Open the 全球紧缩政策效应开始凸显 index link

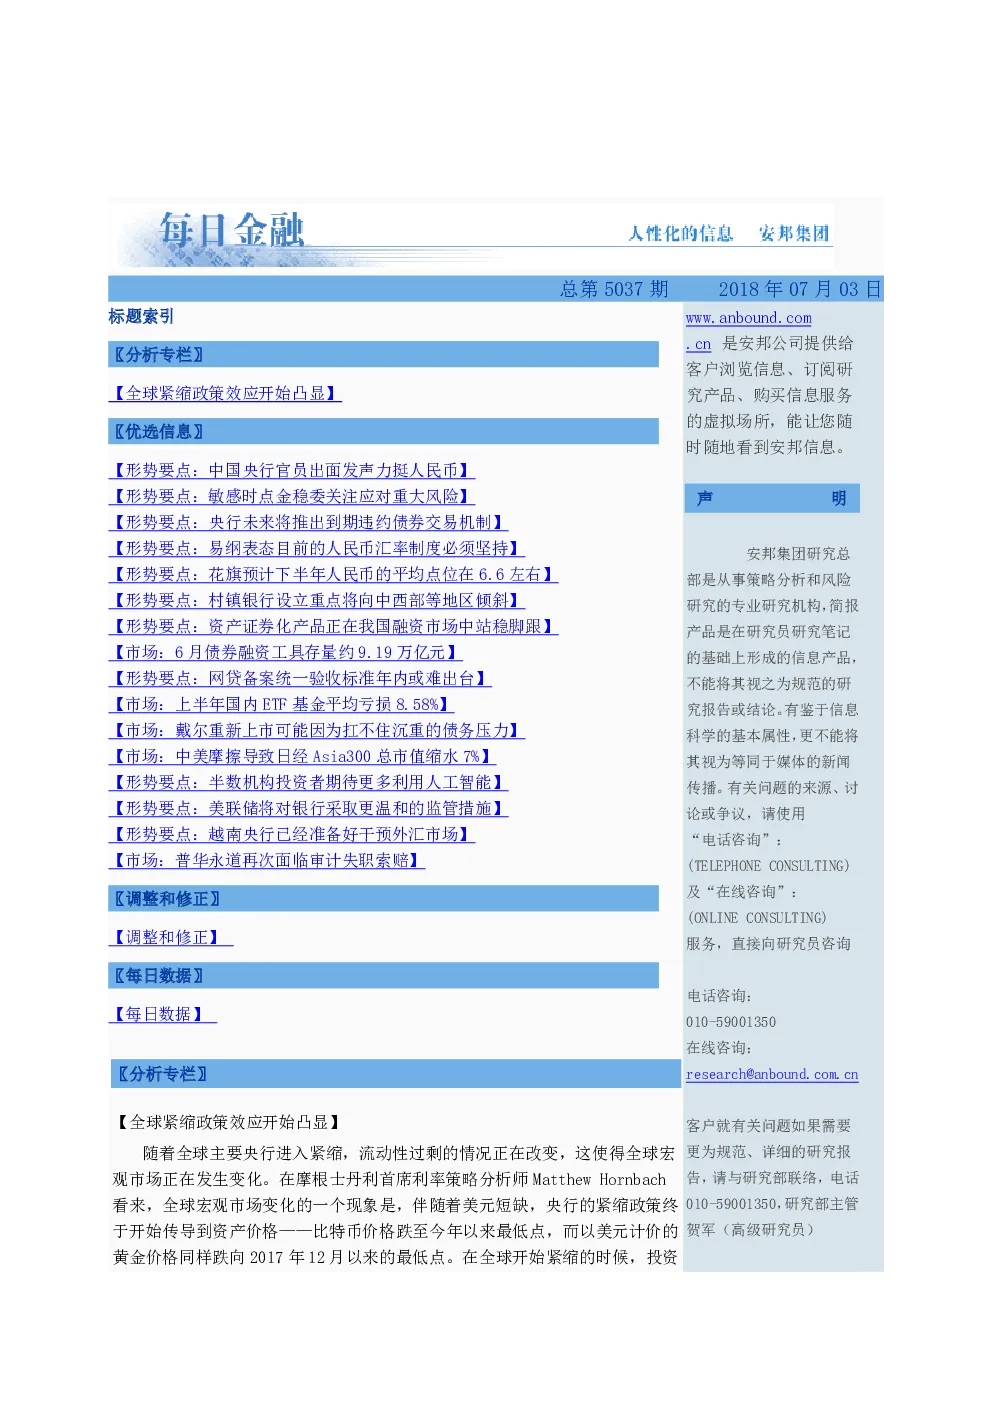(x=225, y=393)
